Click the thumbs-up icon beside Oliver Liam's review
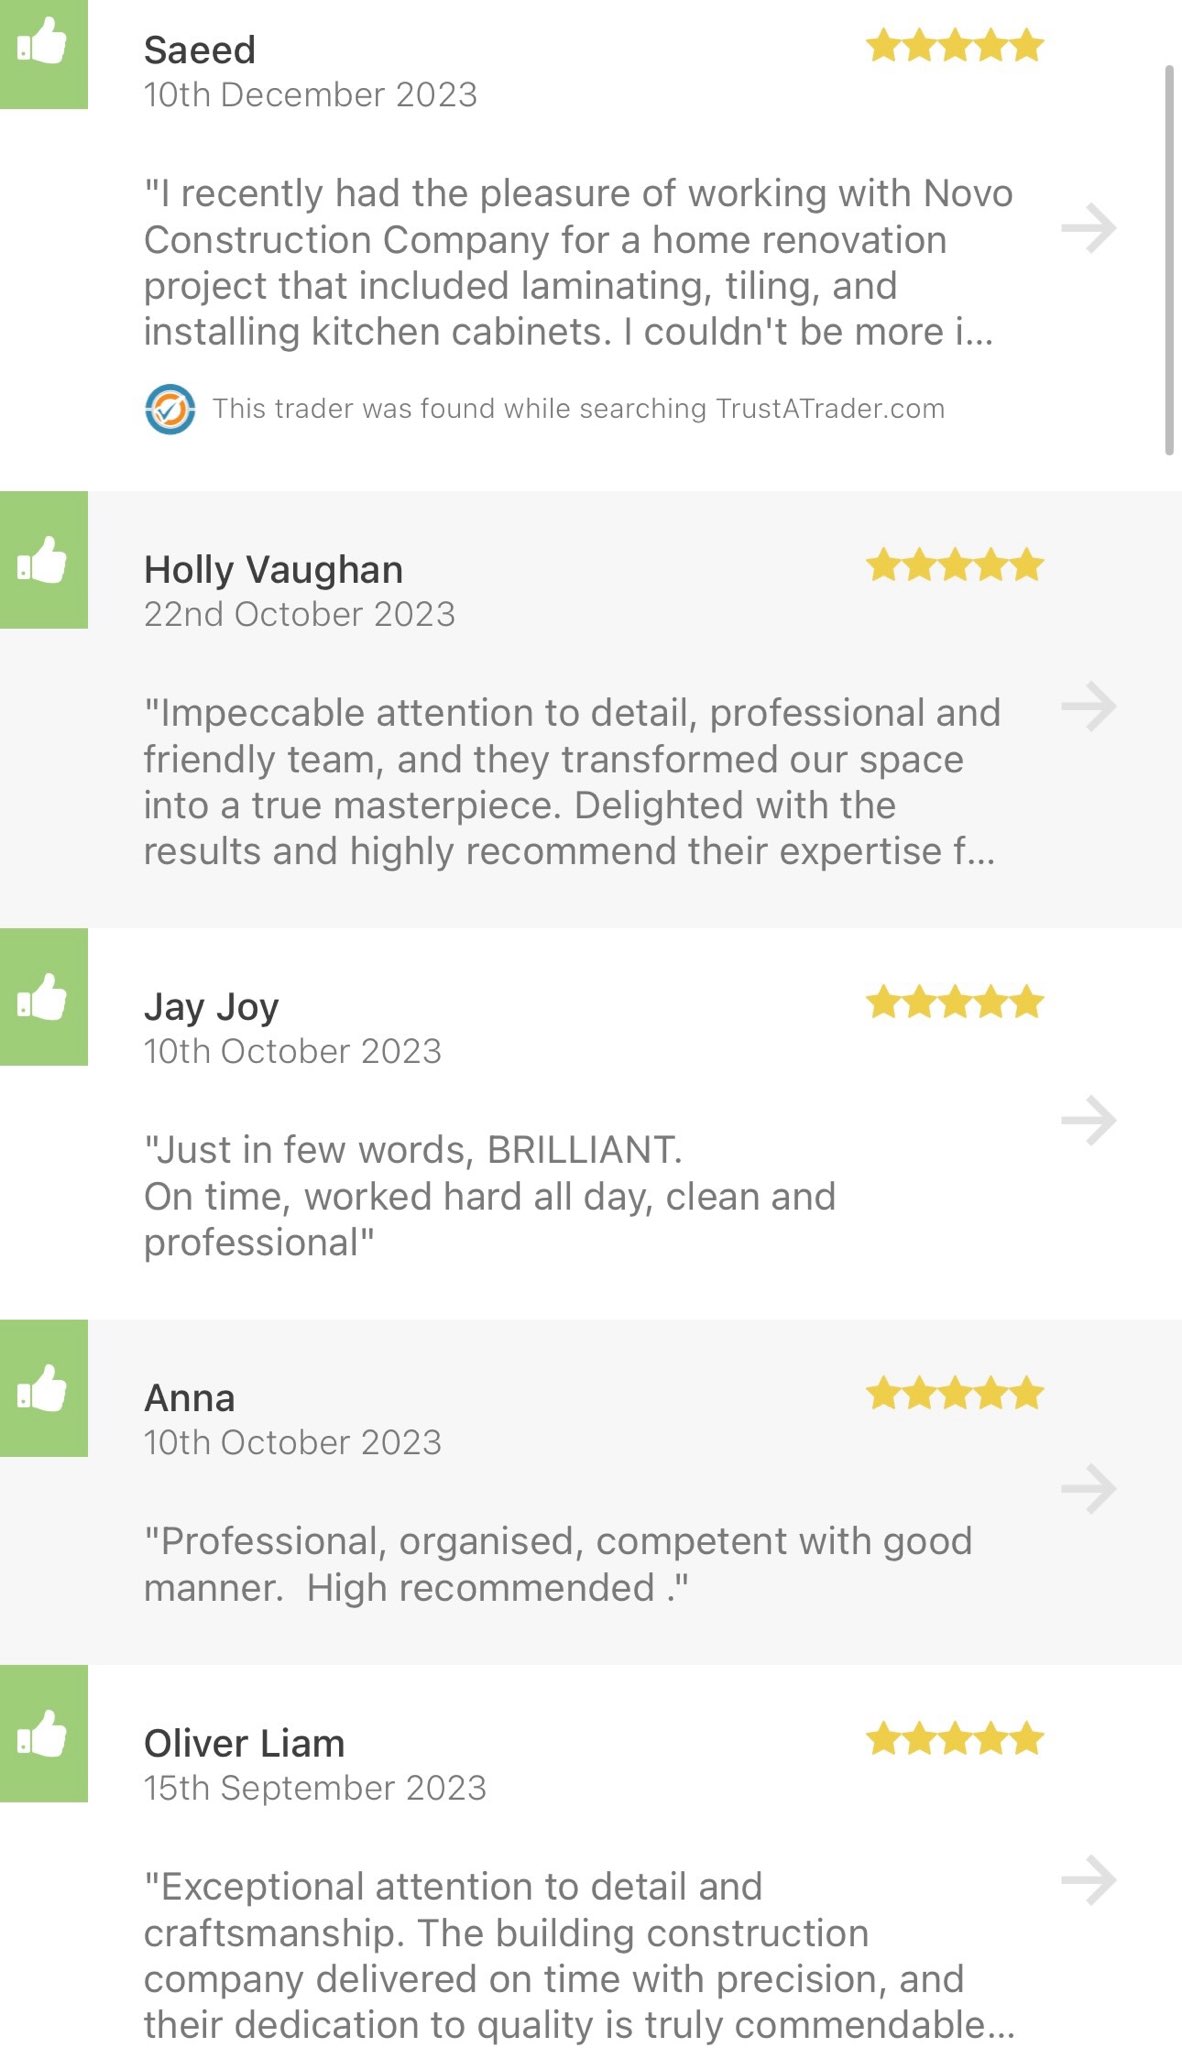The width and height of the screenshot is (1182, 2048). pos(43,1733)
